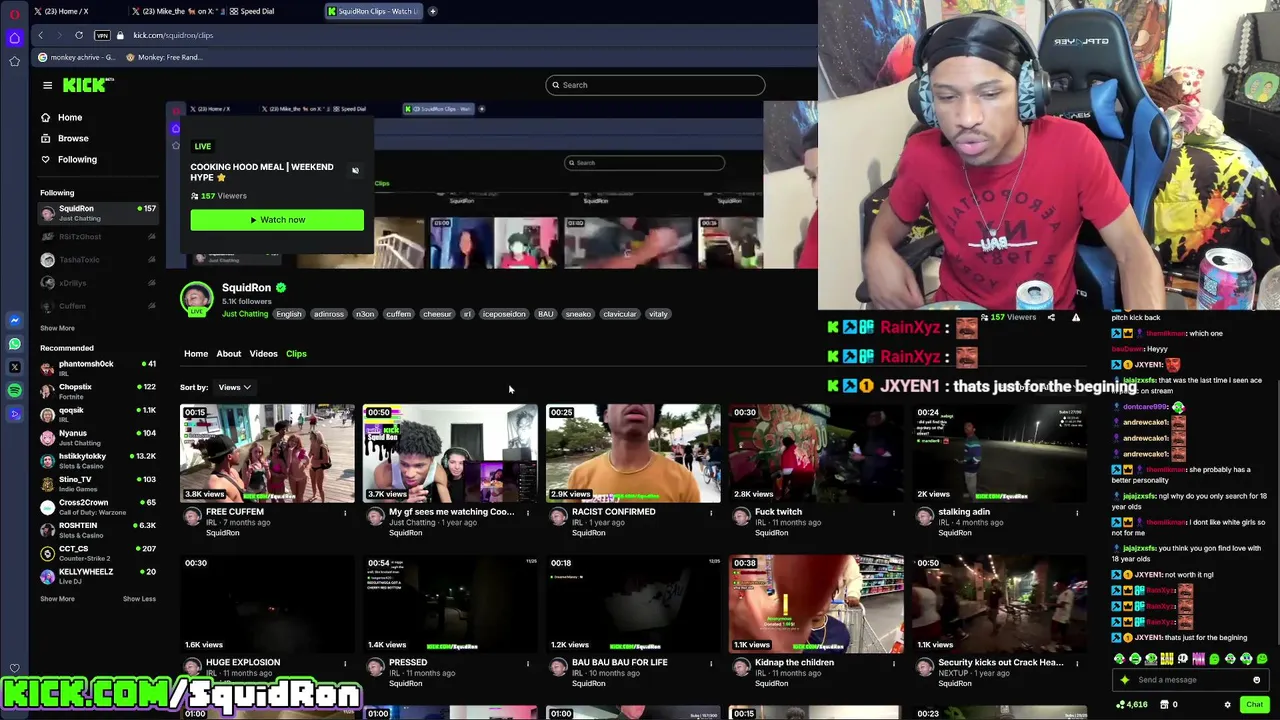Open the FREE CUFFEM clip thumbnail
Image resolution: width=1280 pixels, height=720 pixels.
click(x=267, y=453)
